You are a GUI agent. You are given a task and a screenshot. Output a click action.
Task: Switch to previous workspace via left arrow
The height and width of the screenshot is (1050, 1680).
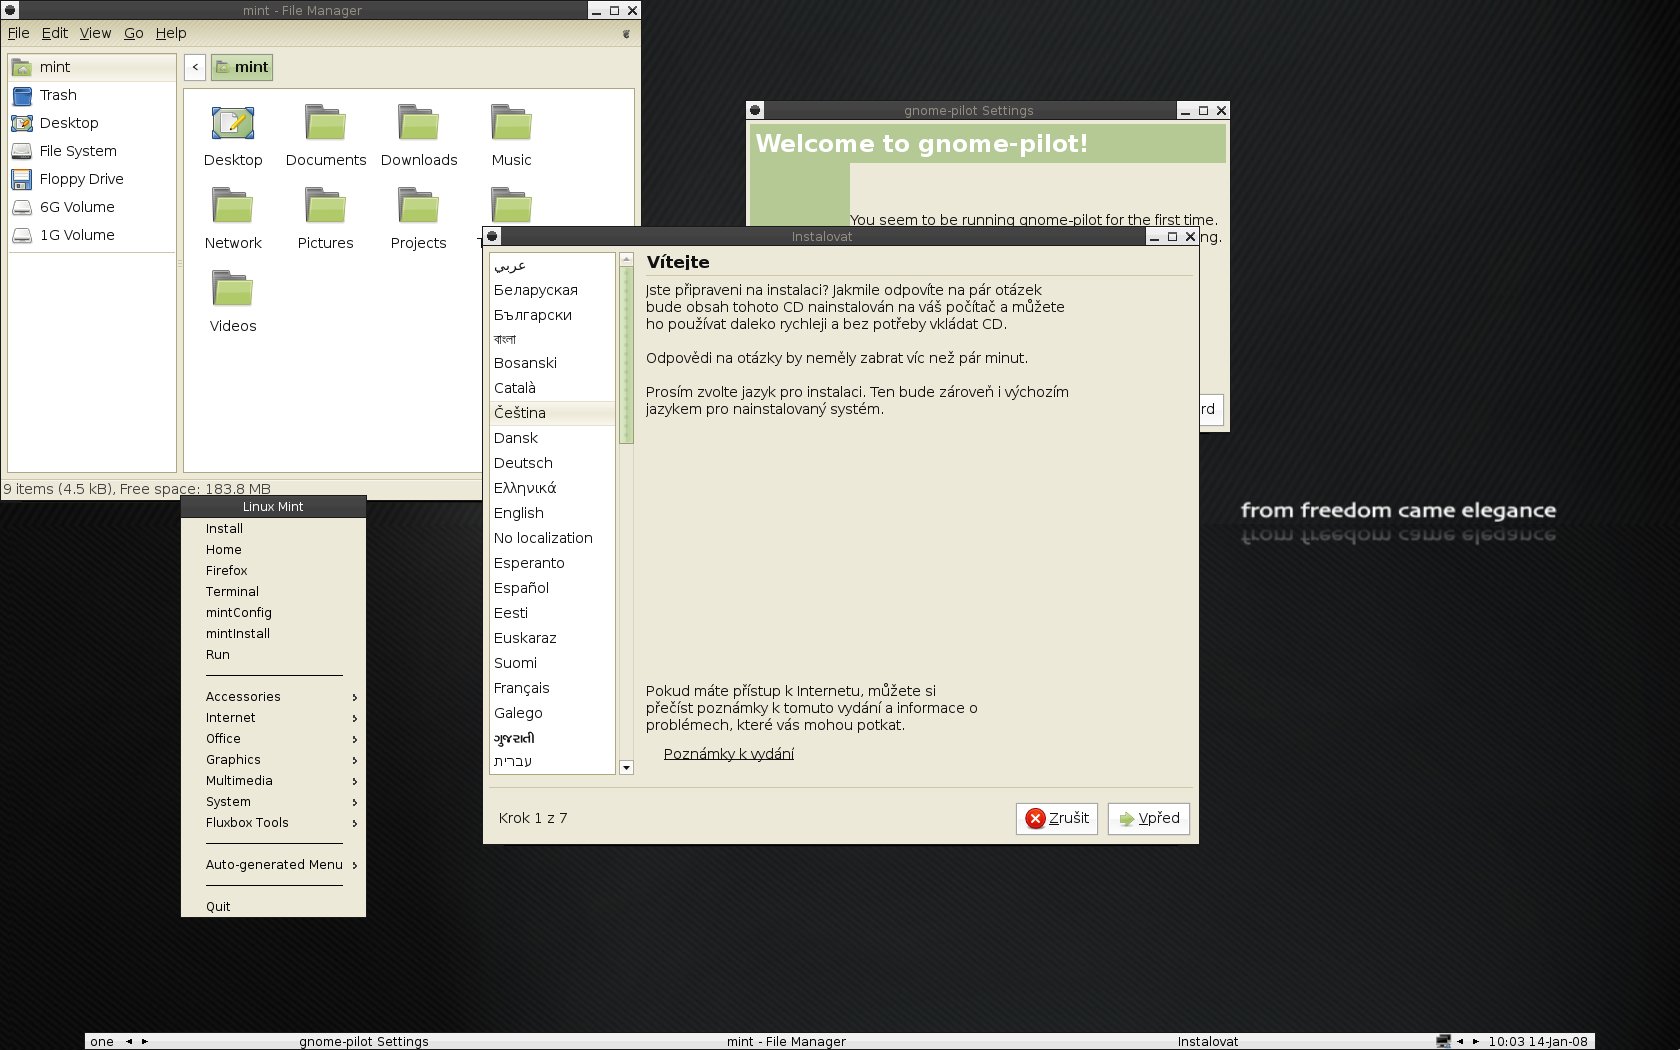[128, 1041]
